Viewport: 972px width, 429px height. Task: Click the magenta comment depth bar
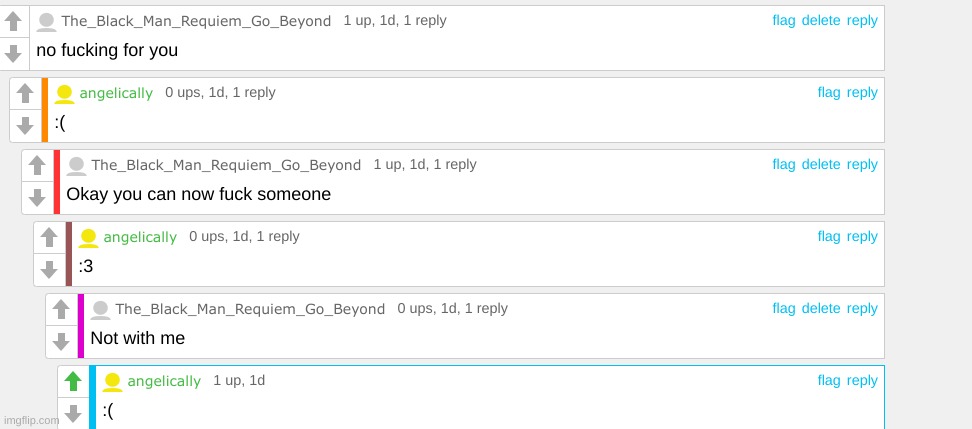pos(81,325)
